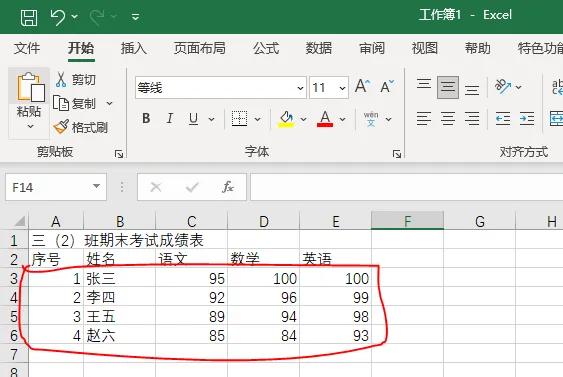Click 剪切 to cut selection

click(76, 79)
